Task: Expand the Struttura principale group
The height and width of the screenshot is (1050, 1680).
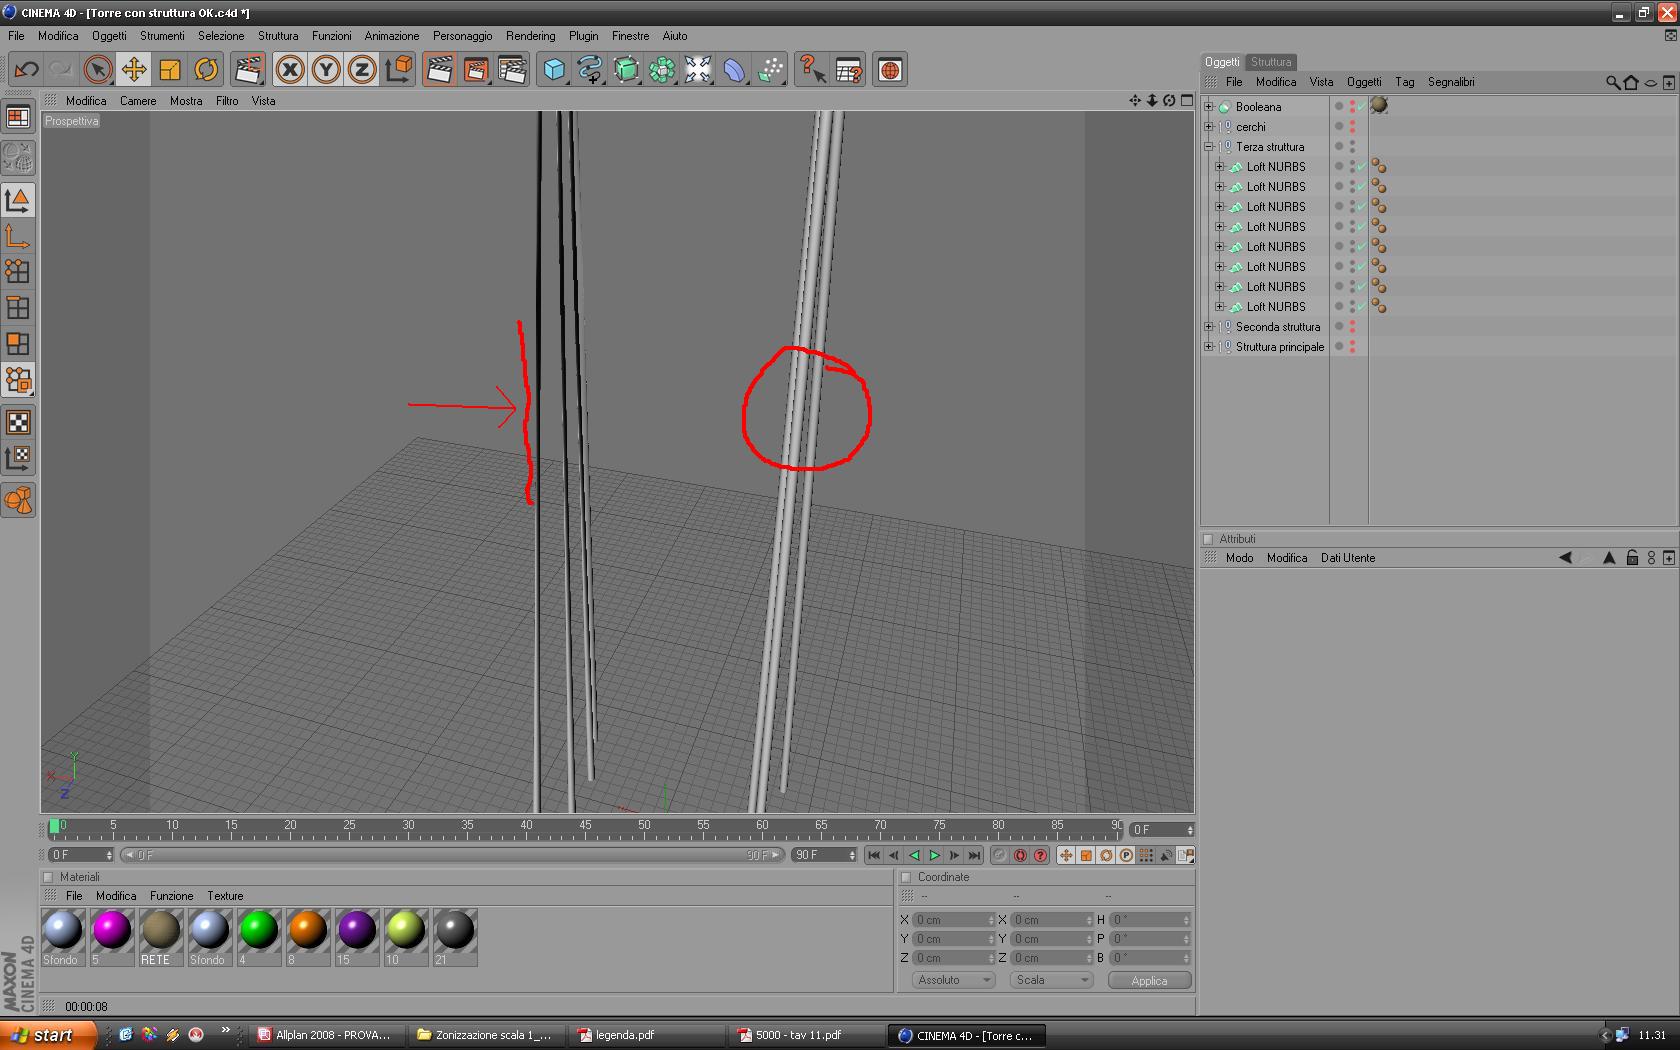Action: pos(1209,347)
